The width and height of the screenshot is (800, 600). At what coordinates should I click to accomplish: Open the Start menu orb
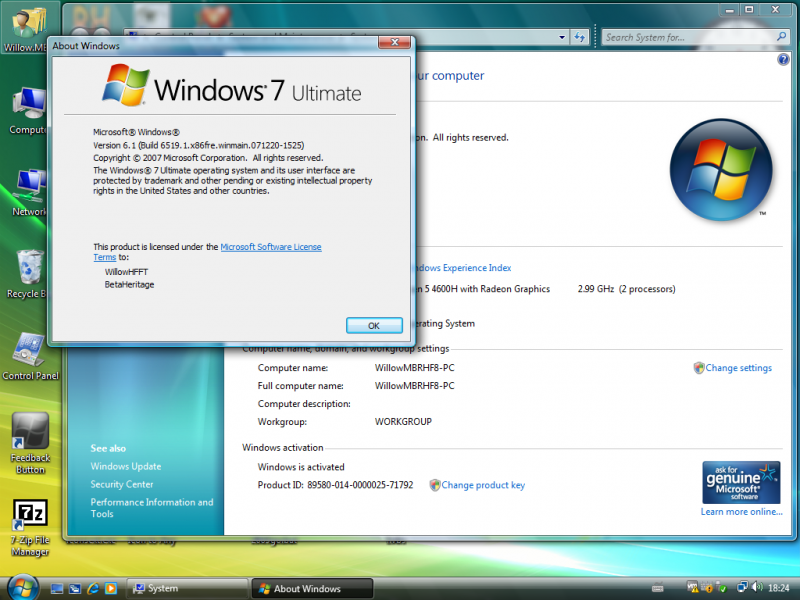(x=23, y=587)
